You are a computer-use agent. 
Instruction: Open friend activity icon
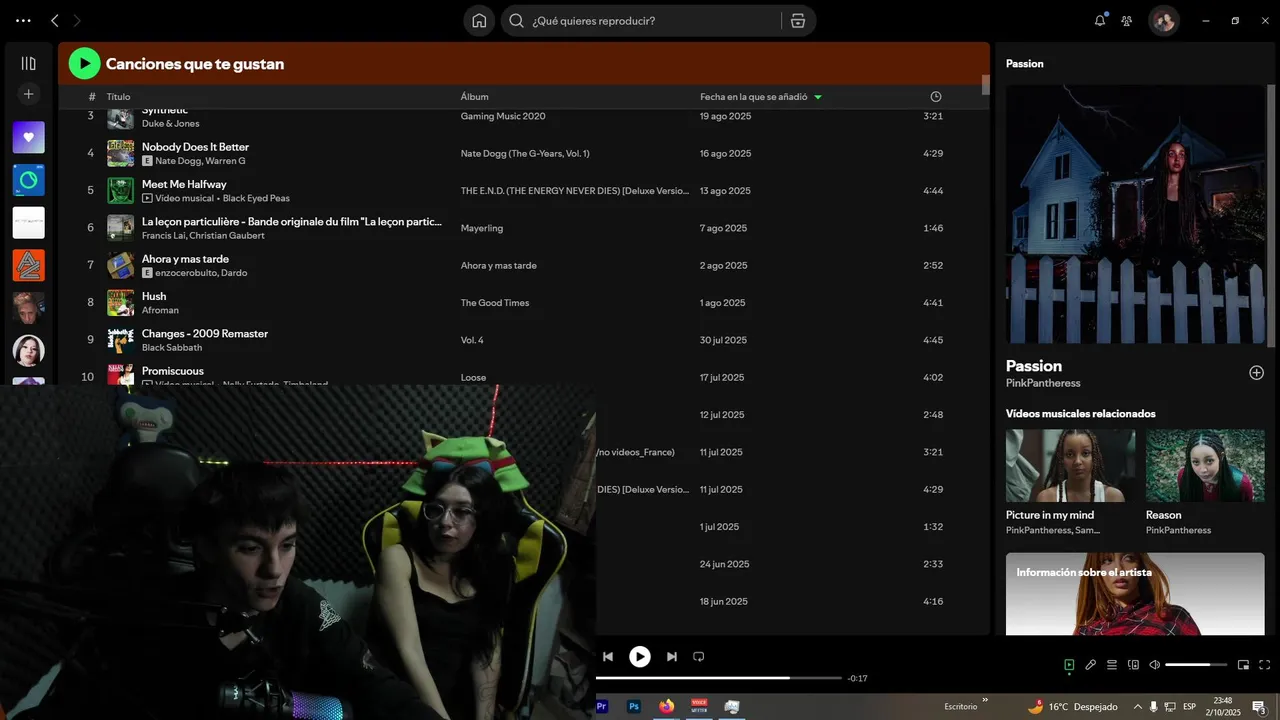click(x=1127, y=20)
